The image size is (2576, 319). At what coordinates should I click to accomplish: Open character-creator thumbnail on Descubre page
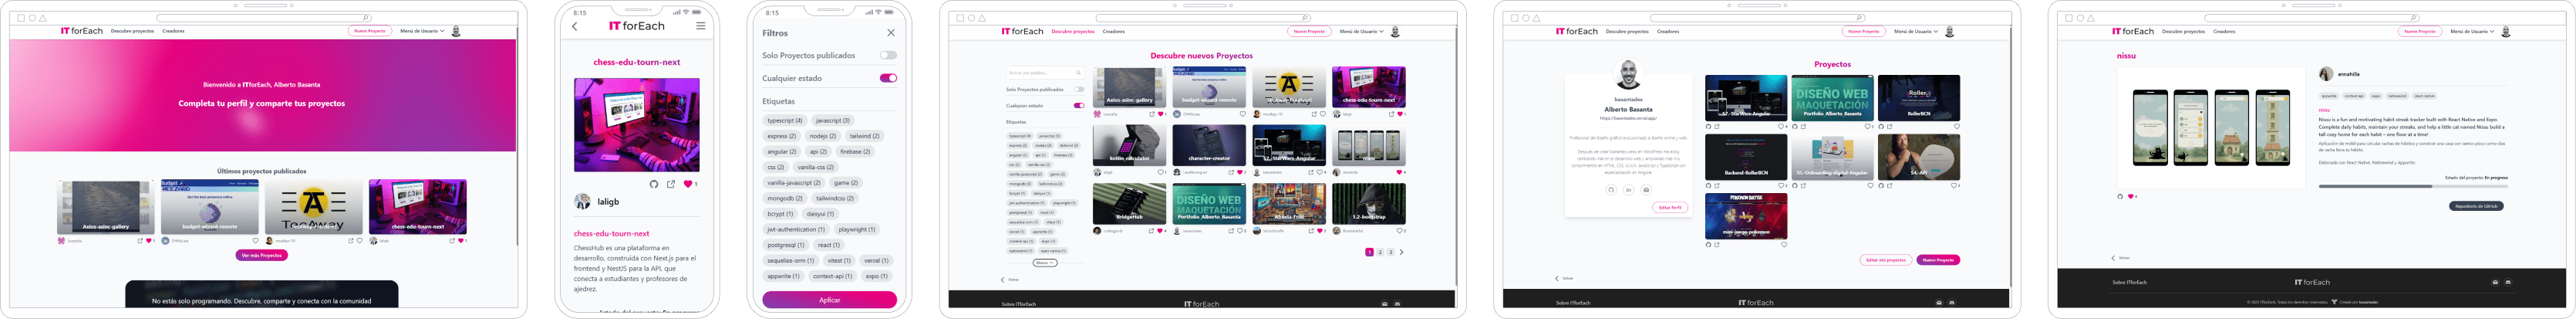point(1208,146)
